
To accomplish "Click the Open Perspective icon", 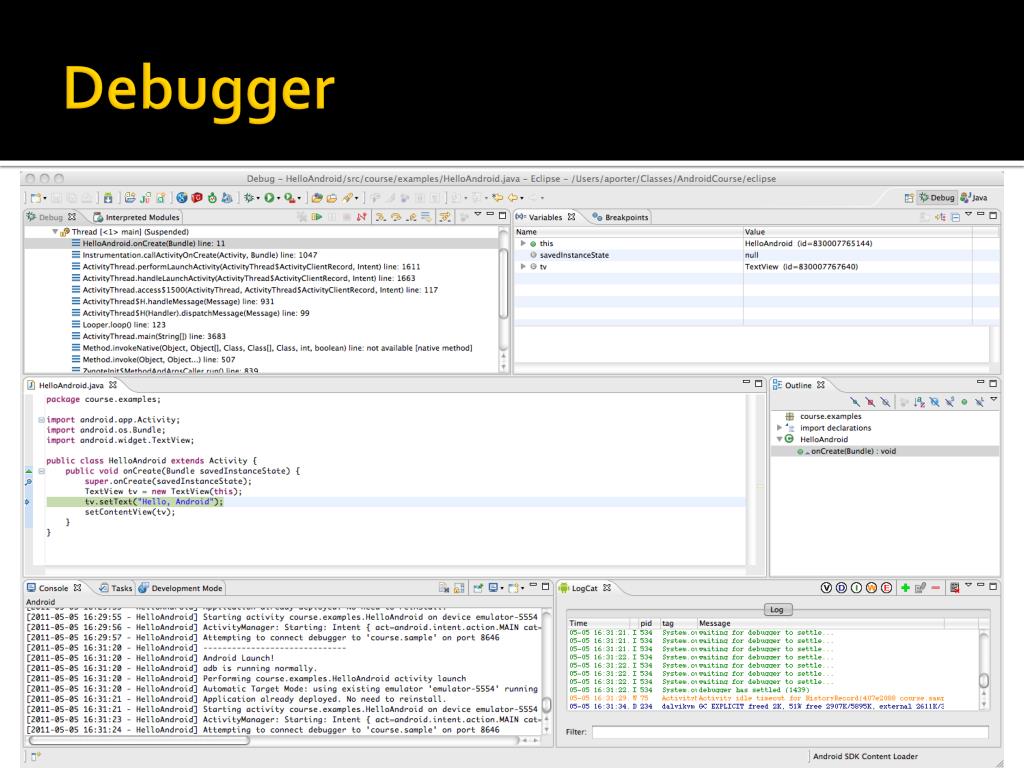I will pos(909,198).
